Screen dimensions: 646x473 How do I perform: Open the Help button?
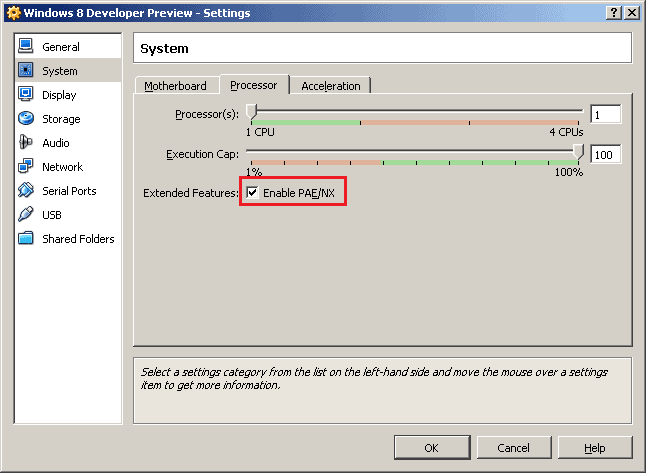595,447
